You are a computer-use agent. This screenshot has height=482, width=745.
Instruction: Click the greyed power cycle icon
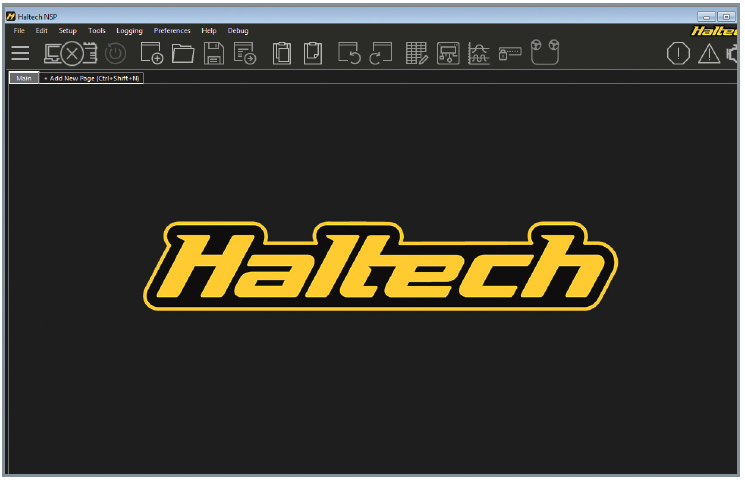[115, 53]
